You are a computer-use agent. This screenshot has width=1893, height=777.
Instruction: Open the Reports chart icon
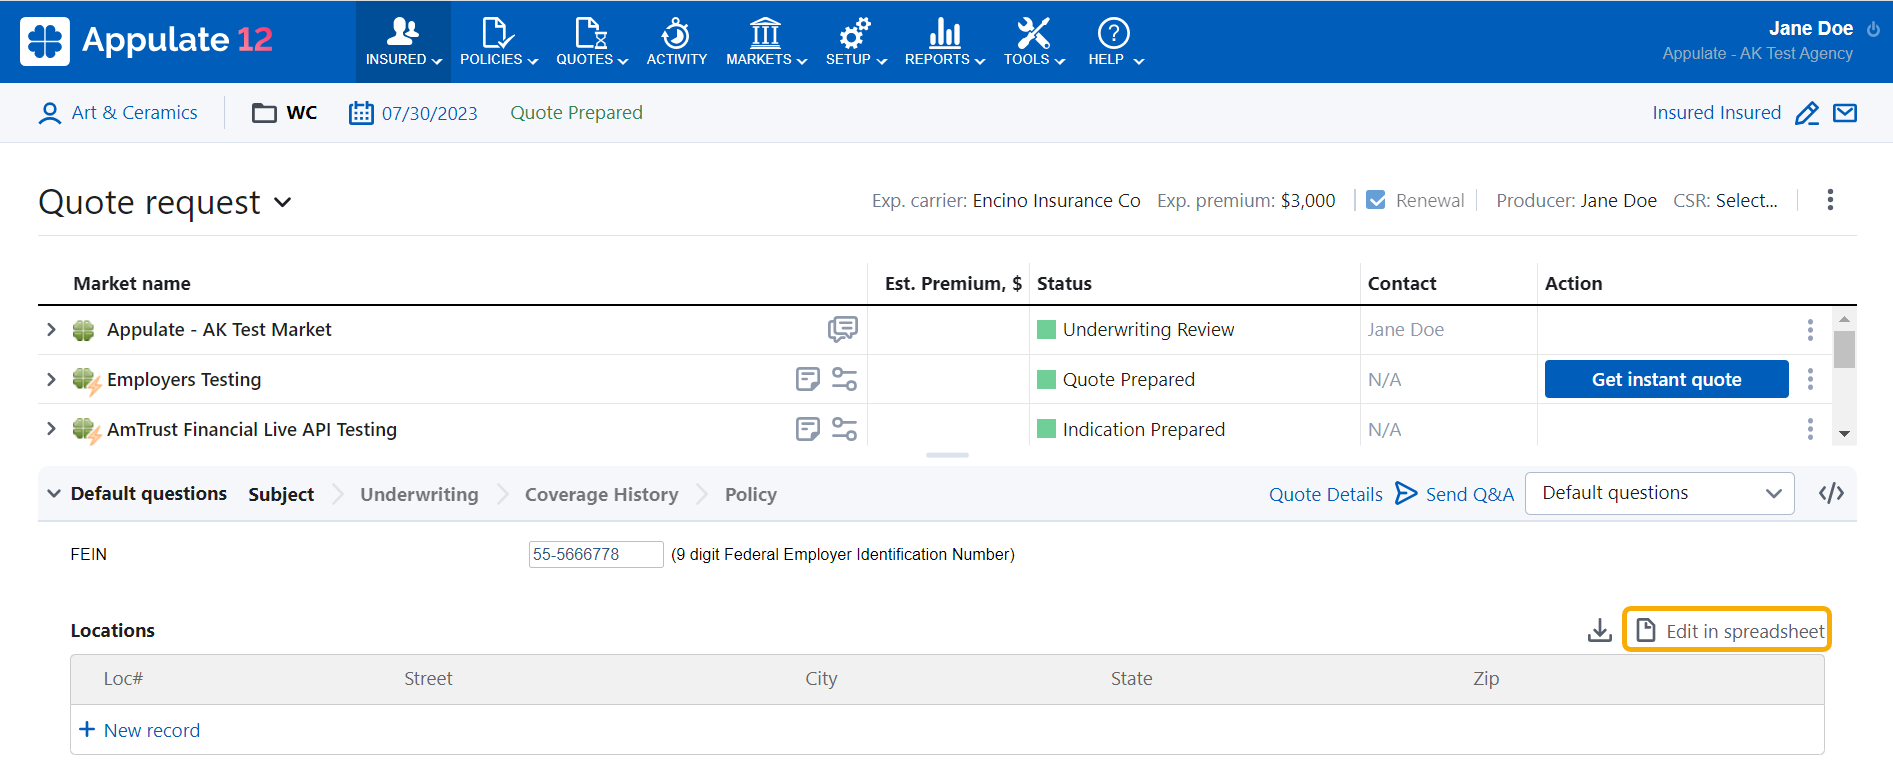tap(944, 32)
